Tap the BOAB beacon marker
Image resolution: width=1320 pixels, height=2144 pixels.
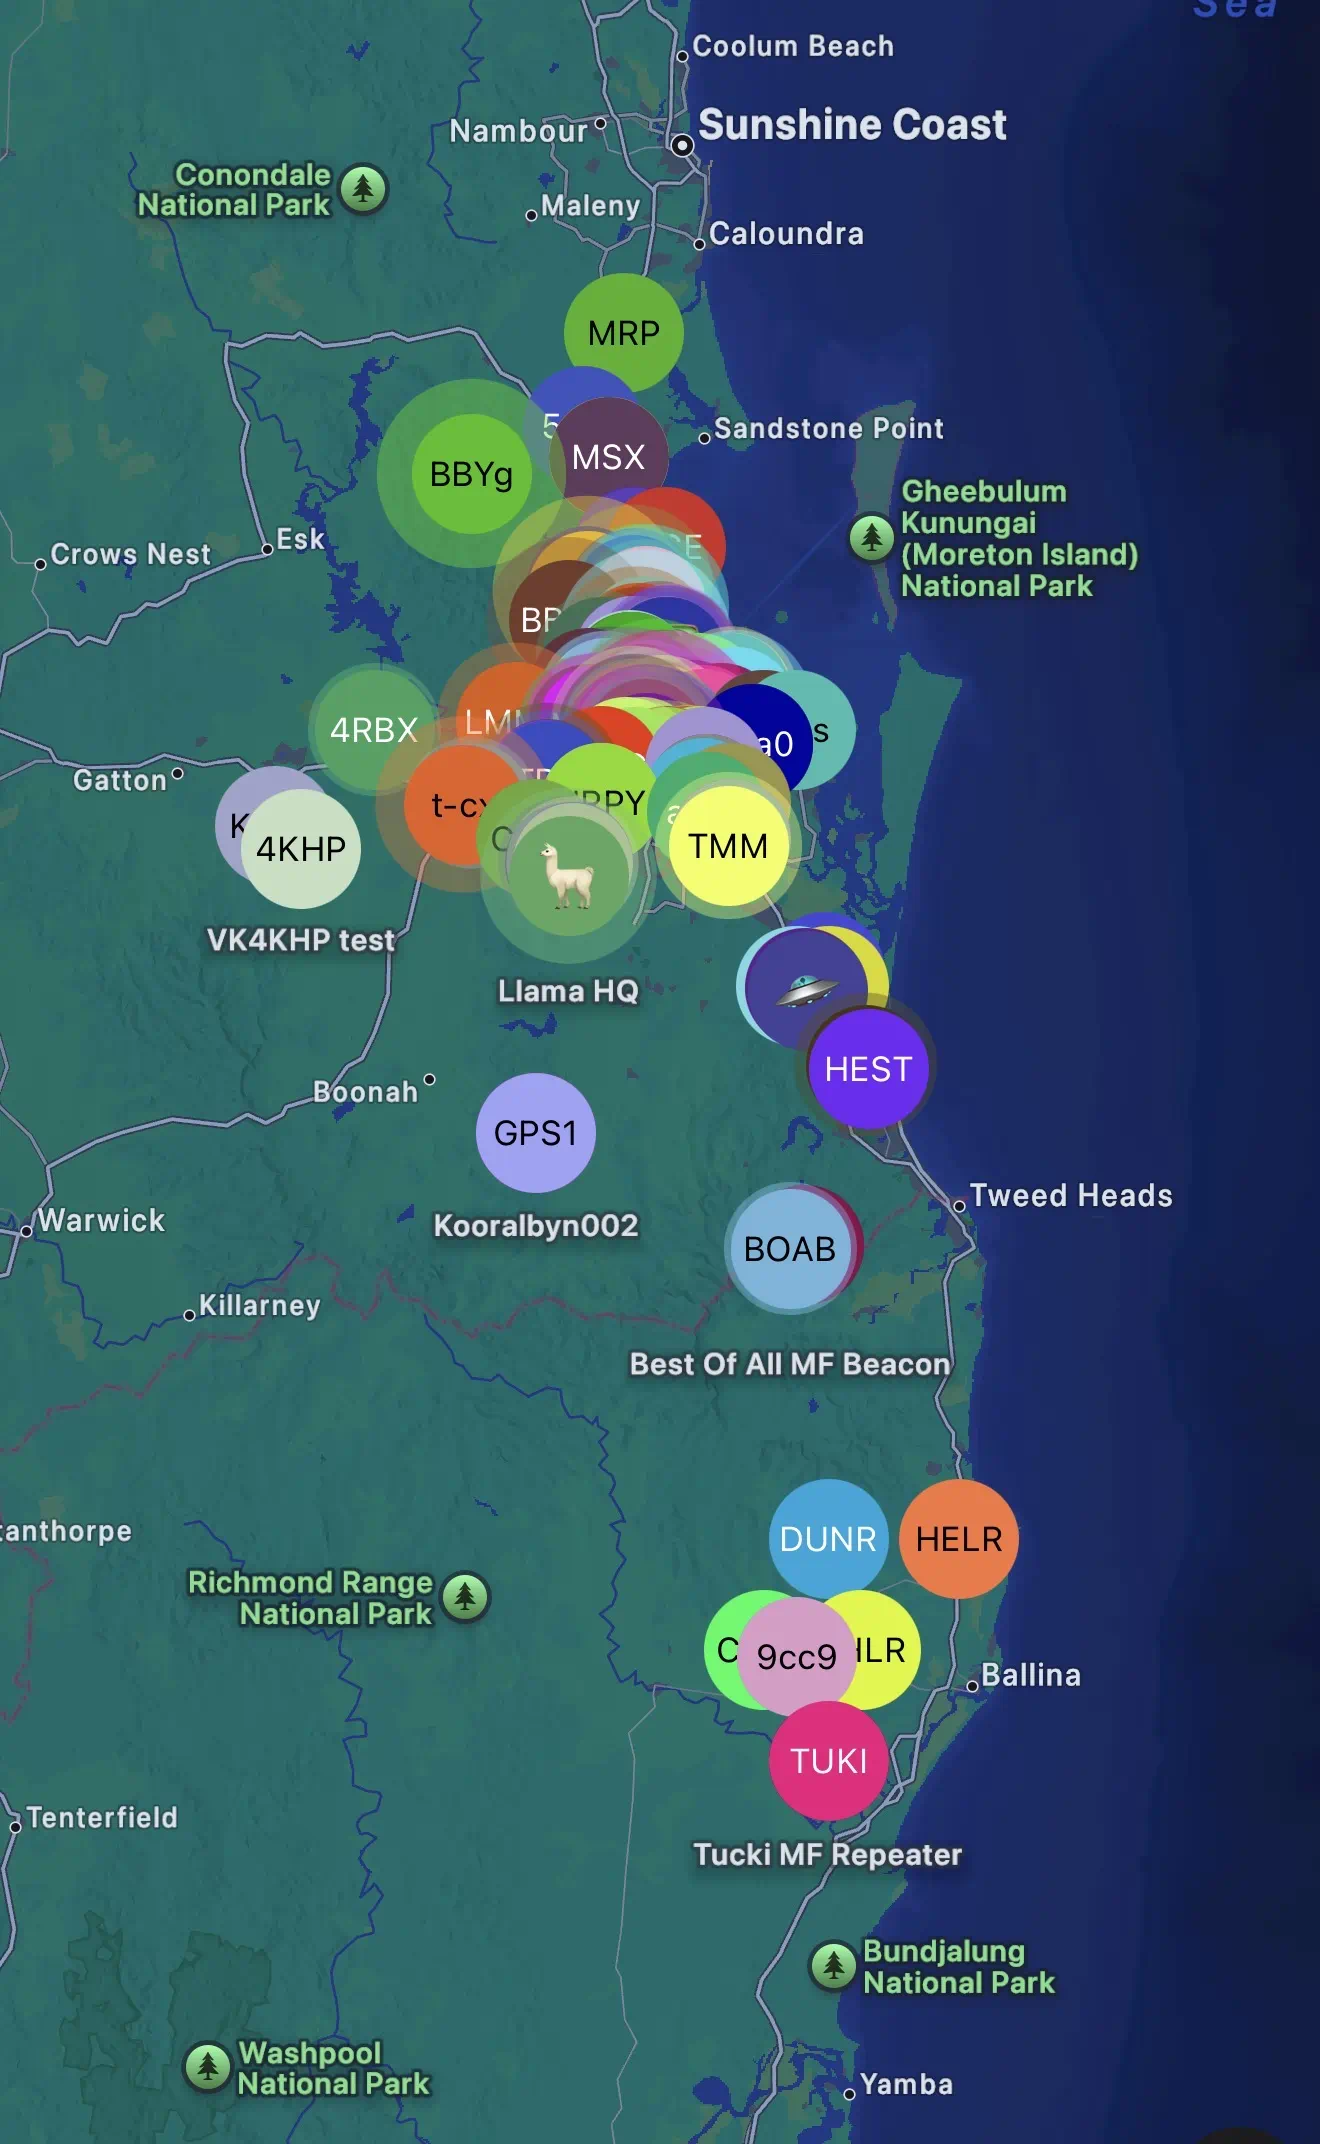click(x=788, y=1249)
